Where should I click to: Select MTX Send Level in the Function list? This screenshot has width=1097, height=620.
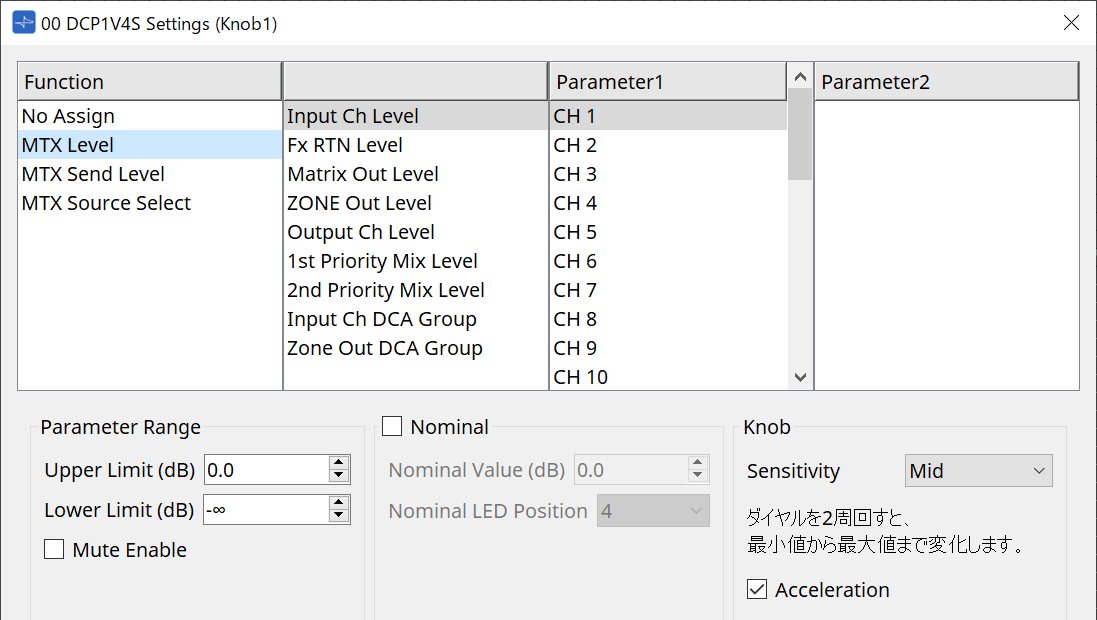pos(92,173)
